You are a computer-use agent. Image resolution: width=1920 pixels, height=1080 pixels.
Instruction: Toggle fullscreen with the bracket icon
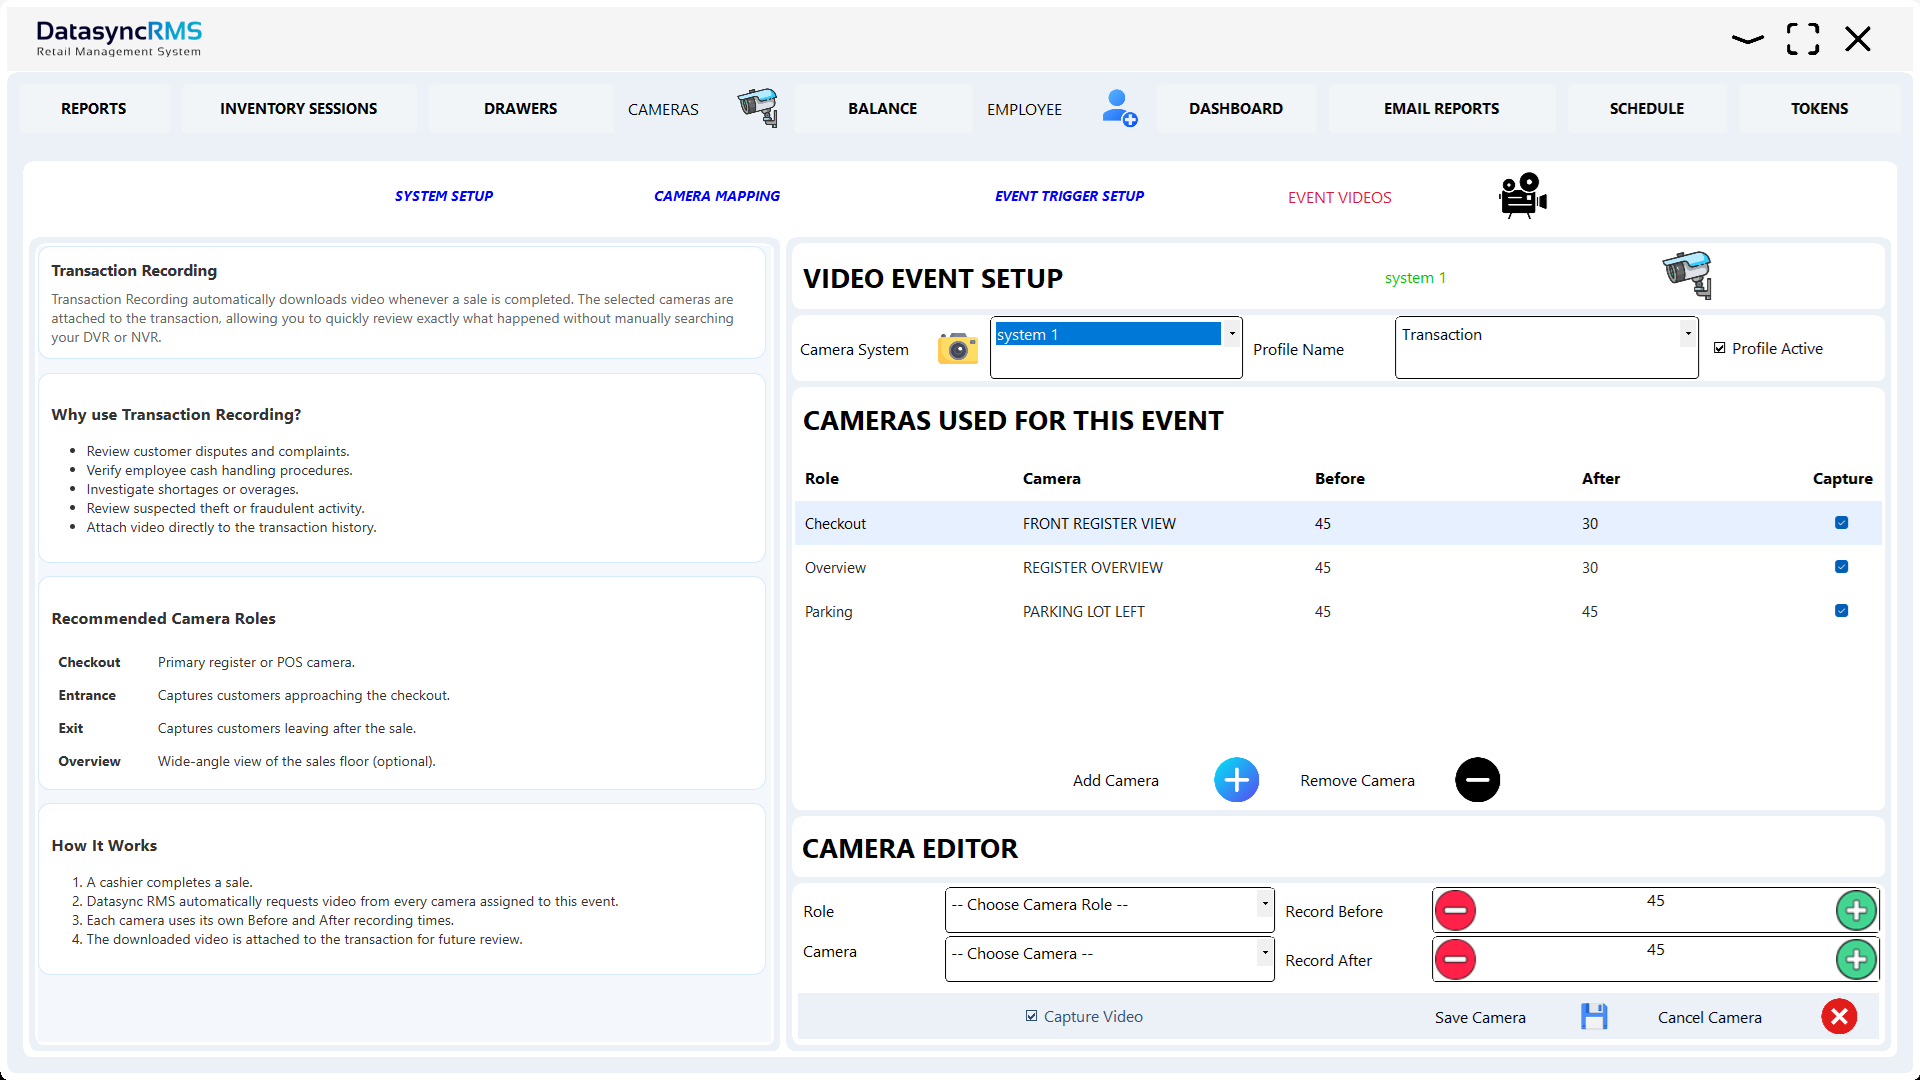pos(1803,39)
